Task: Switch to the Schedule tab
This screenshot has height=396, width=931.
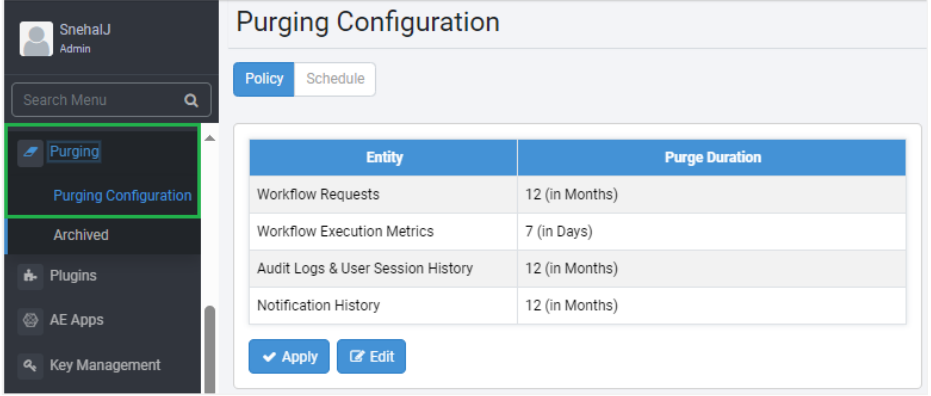Action: pos(335,79)
